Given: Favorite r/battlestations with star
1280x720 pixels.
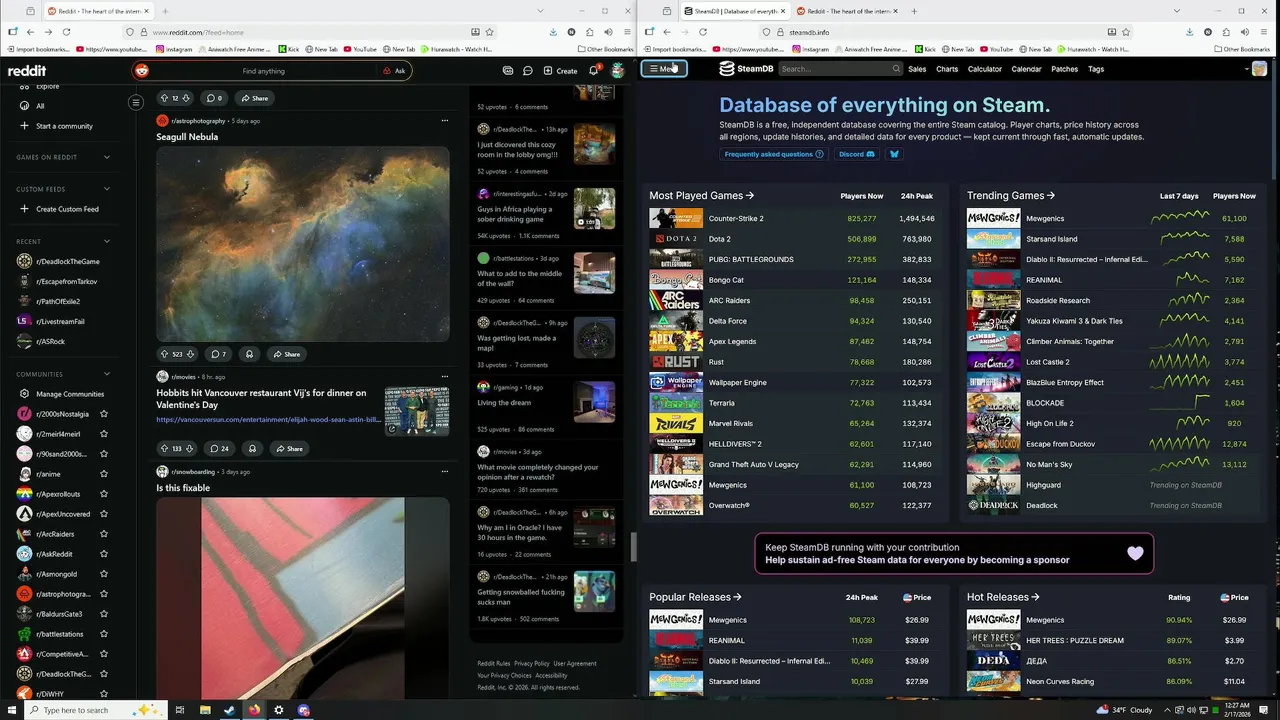Looking at the screenshot, I should (104, 634).
